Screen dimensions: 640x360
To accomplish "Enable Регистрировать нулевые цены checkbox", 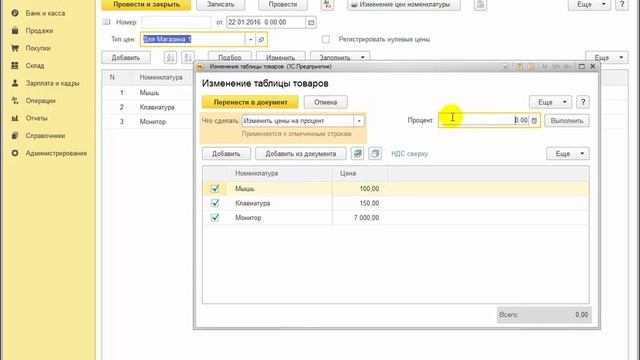I will coord(326,39).
